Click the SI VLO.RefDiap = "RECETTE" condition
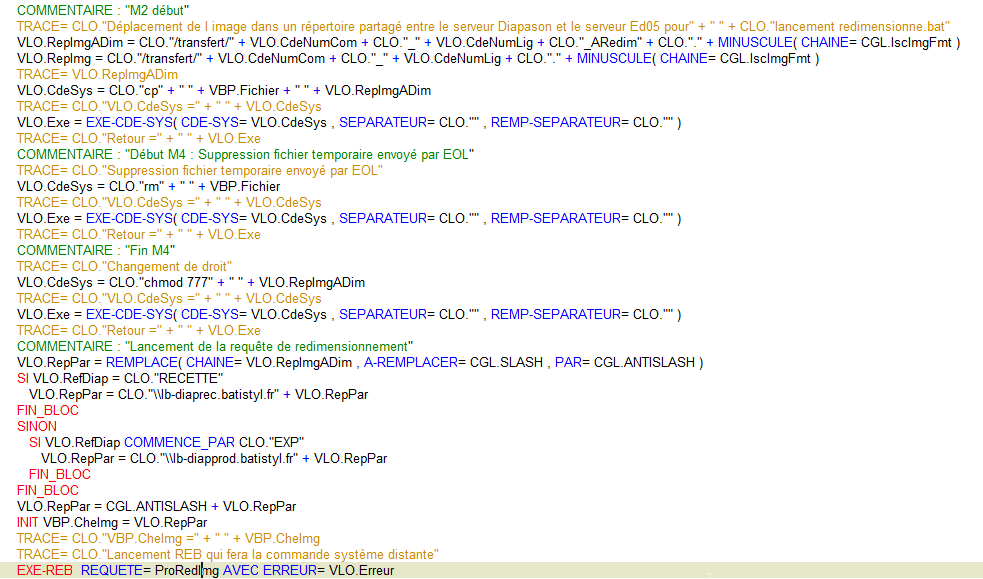 (x=120, y=378)
